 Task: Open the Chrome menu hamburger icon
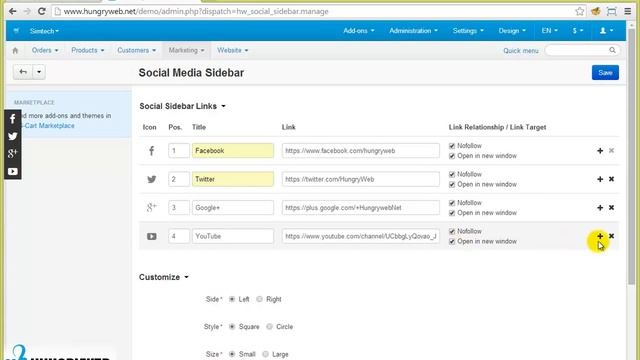(x=628, y=11)
